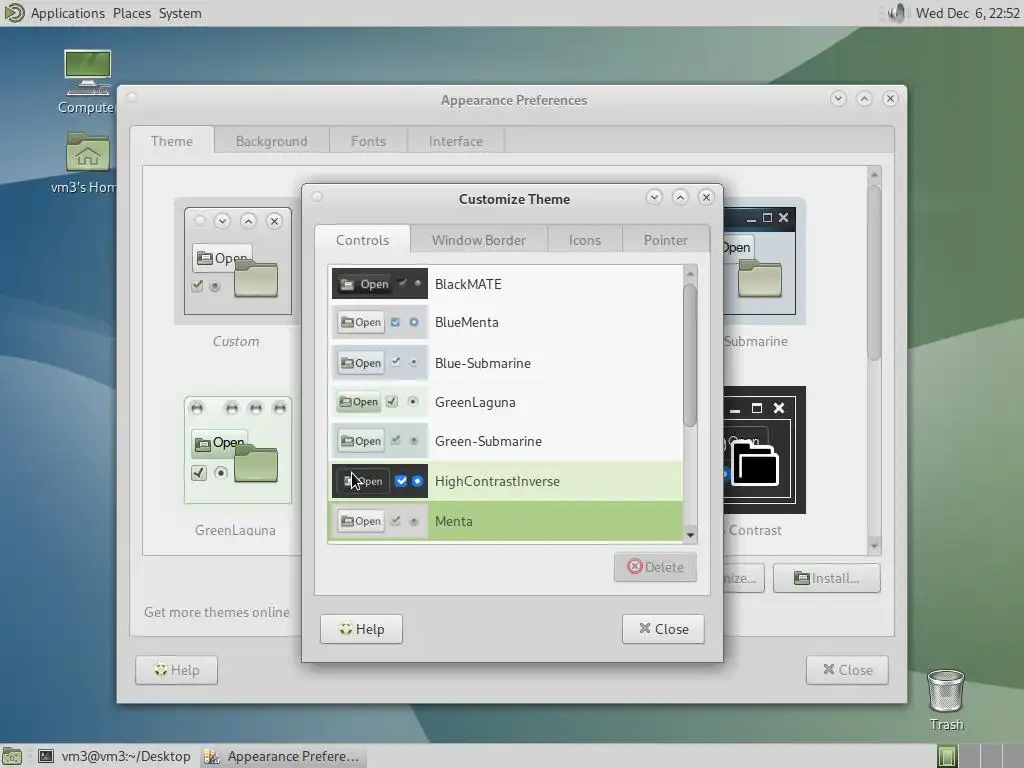Viewport: 1024px width, 768px height.
Task: Select GreenLaguna in the controls list
Action: click(x=505, y=402)
